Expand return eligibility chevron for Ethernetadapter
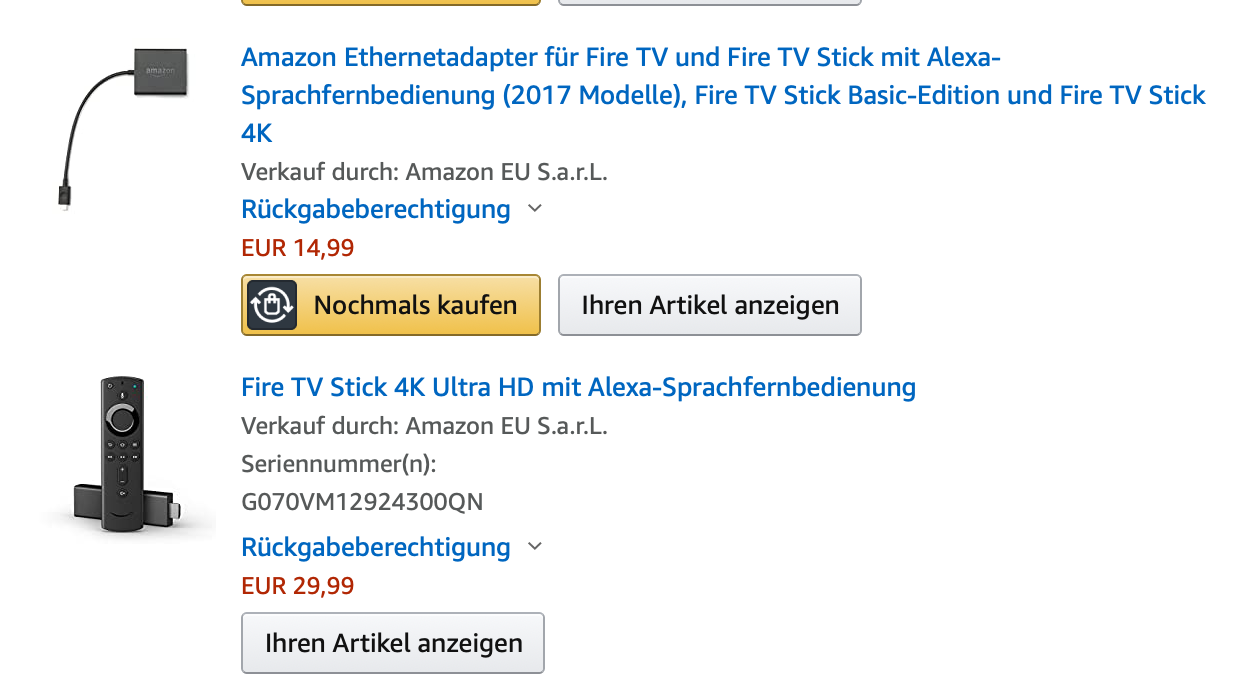This screenshot has height=688, width=1234. point(535,209)
